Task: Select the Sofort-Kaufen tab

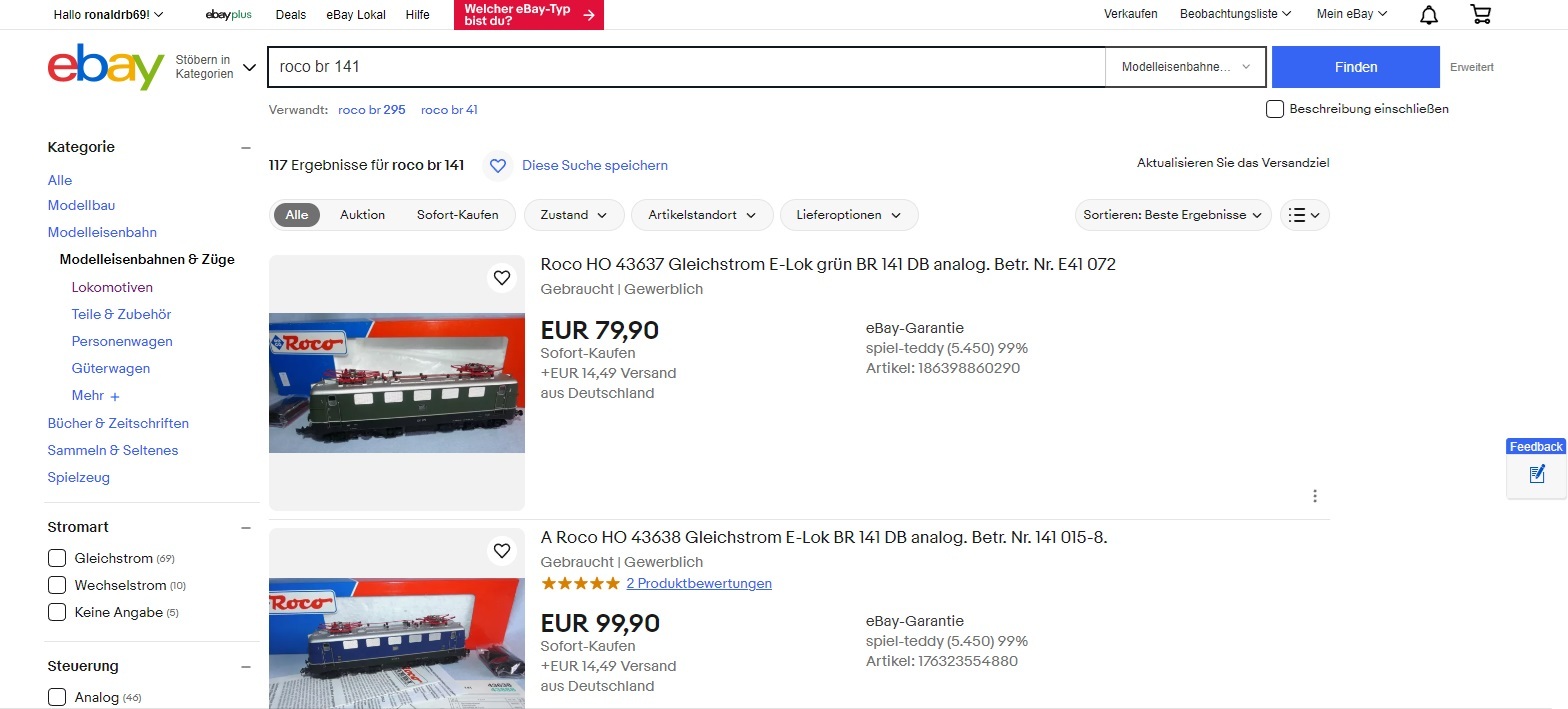Action: [x=457, y=215]
